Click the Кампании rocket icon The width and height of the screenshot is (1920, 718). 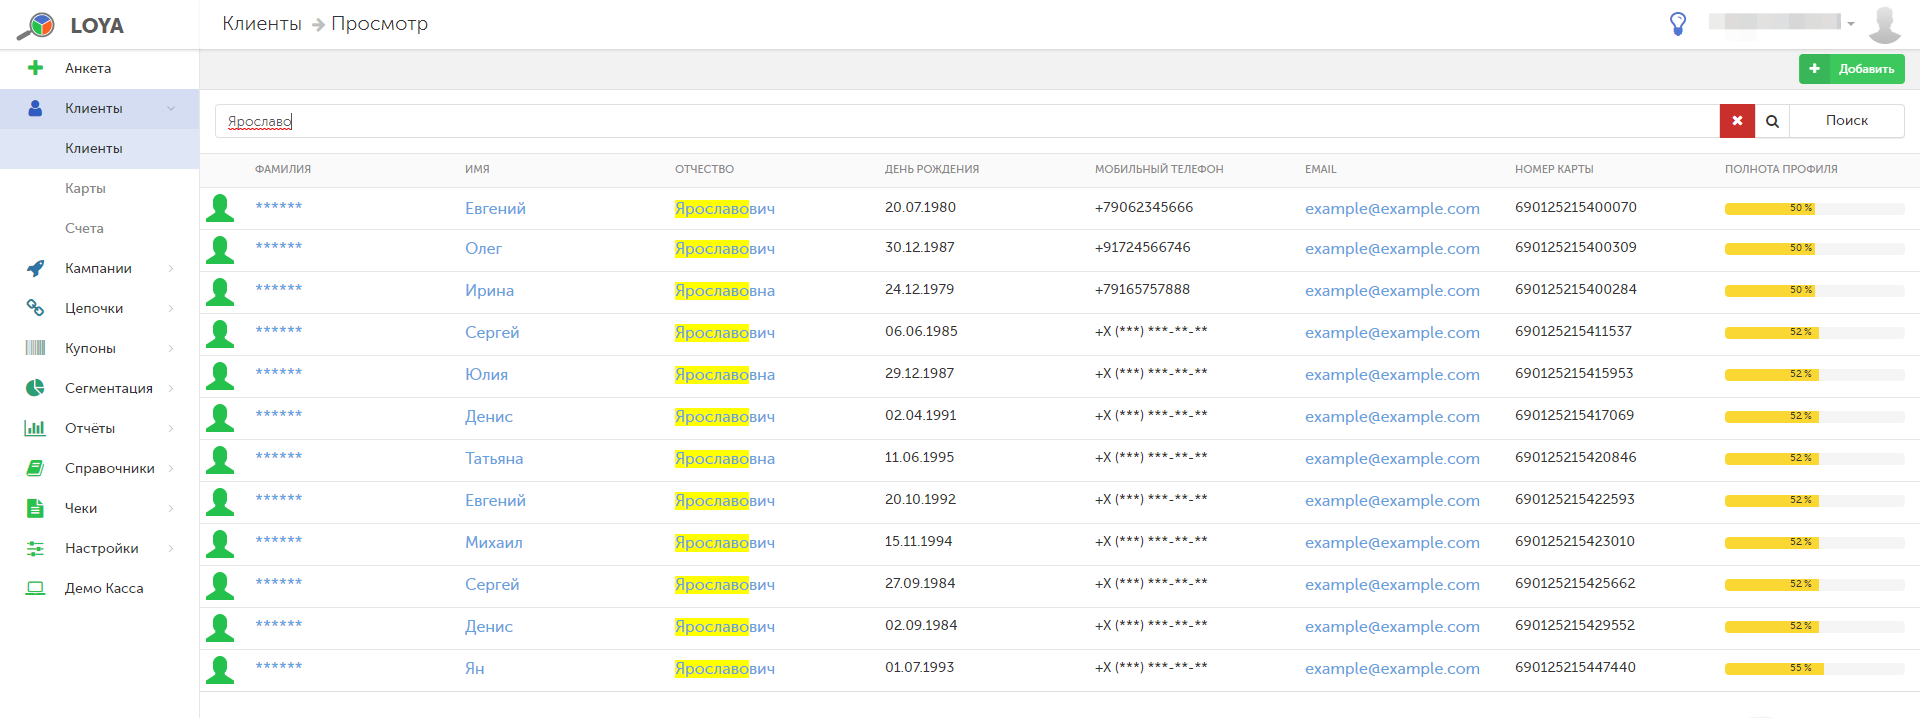[x=35, y=268]
